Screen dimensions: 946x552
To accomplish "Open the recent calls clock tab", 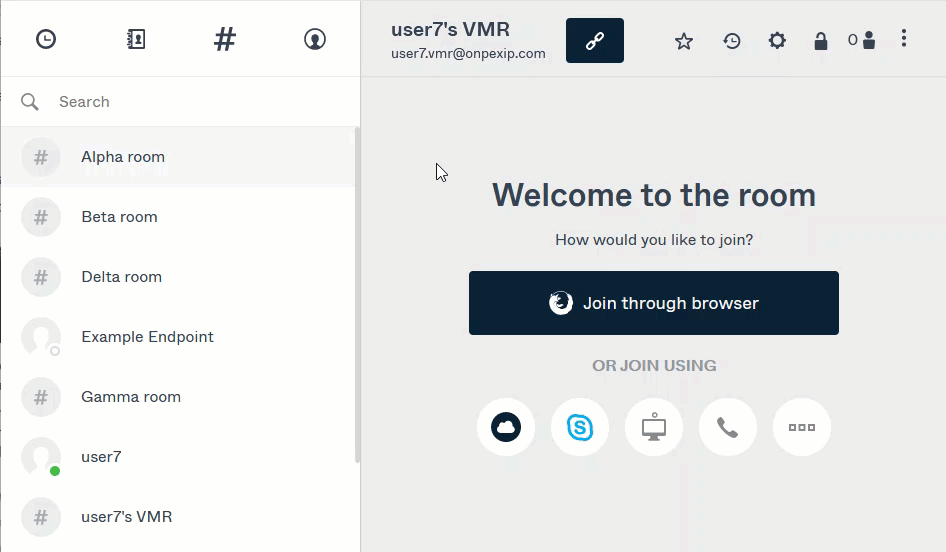I will point(46,39).
